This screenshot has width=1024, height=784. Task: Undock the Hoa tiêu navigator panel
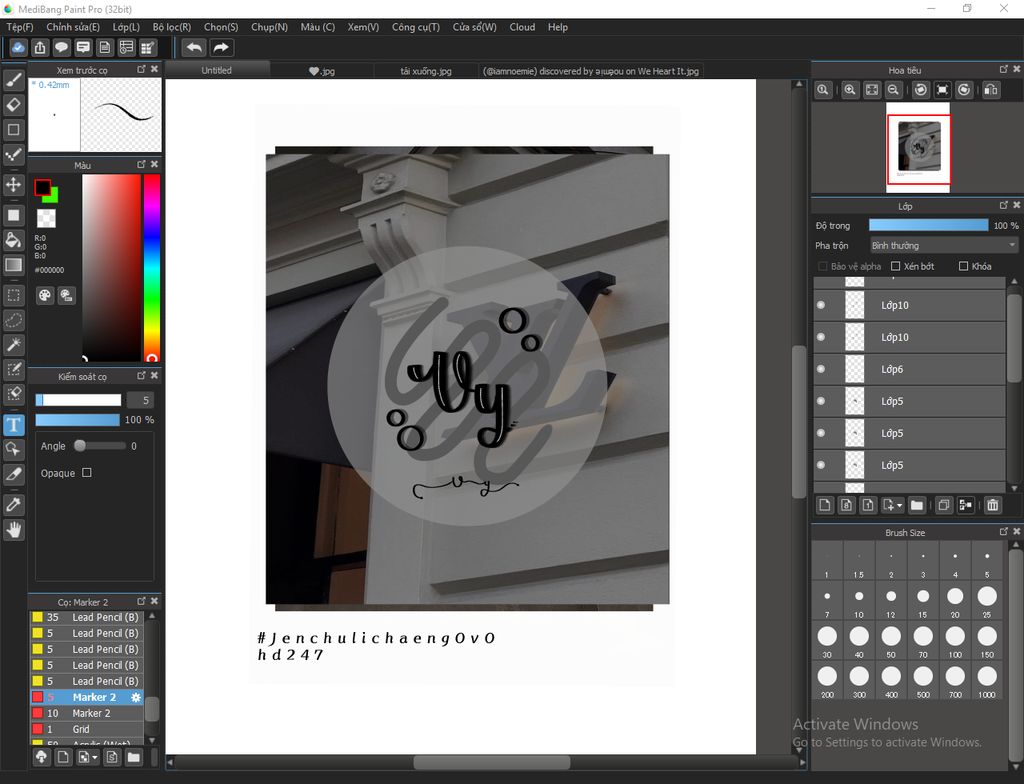click(x=1004, y=69)
